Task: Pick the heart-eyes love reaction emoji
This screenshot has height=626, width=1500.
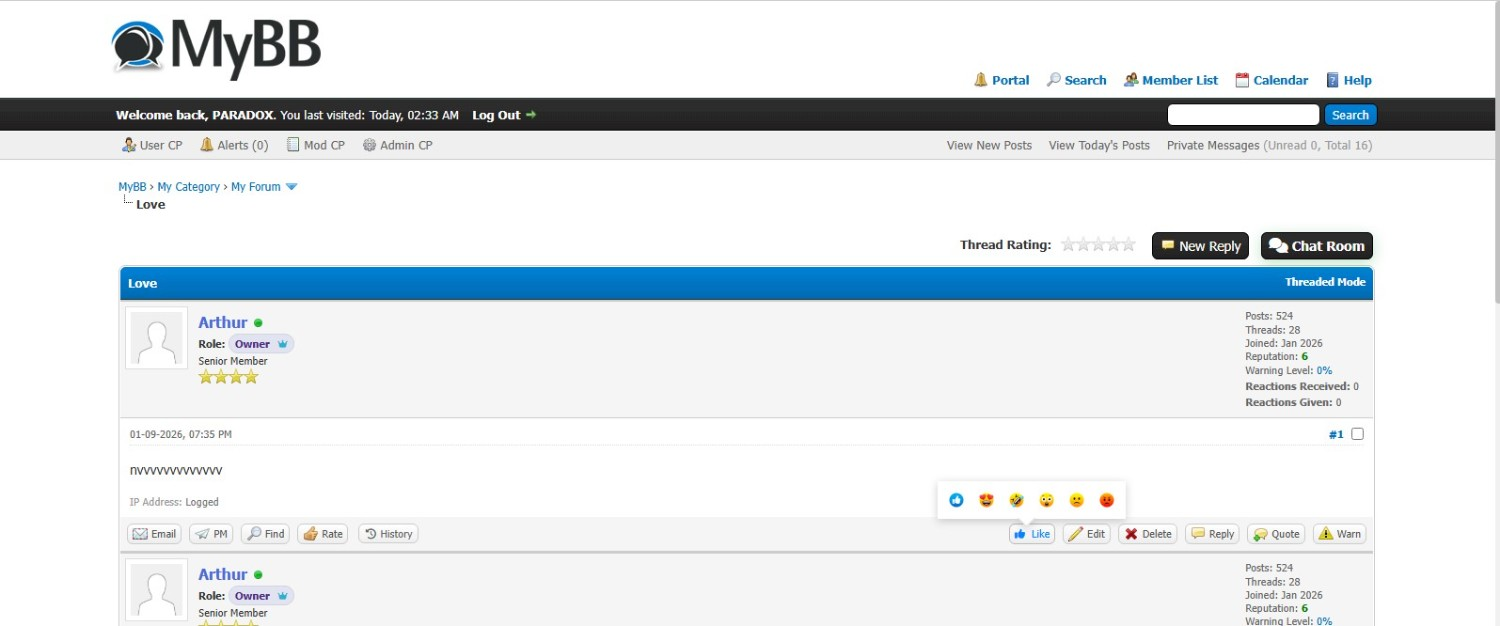Action: [x=986, y=500]
